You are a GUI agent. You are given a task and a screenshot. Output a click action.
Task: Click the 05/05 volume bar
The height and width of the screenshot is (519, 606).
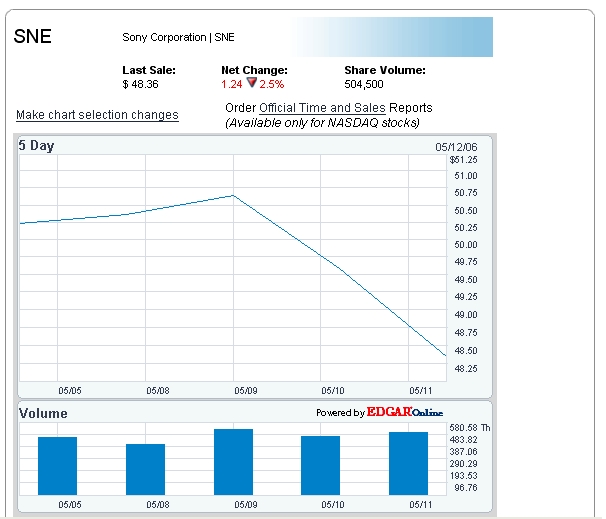(58, 466)
